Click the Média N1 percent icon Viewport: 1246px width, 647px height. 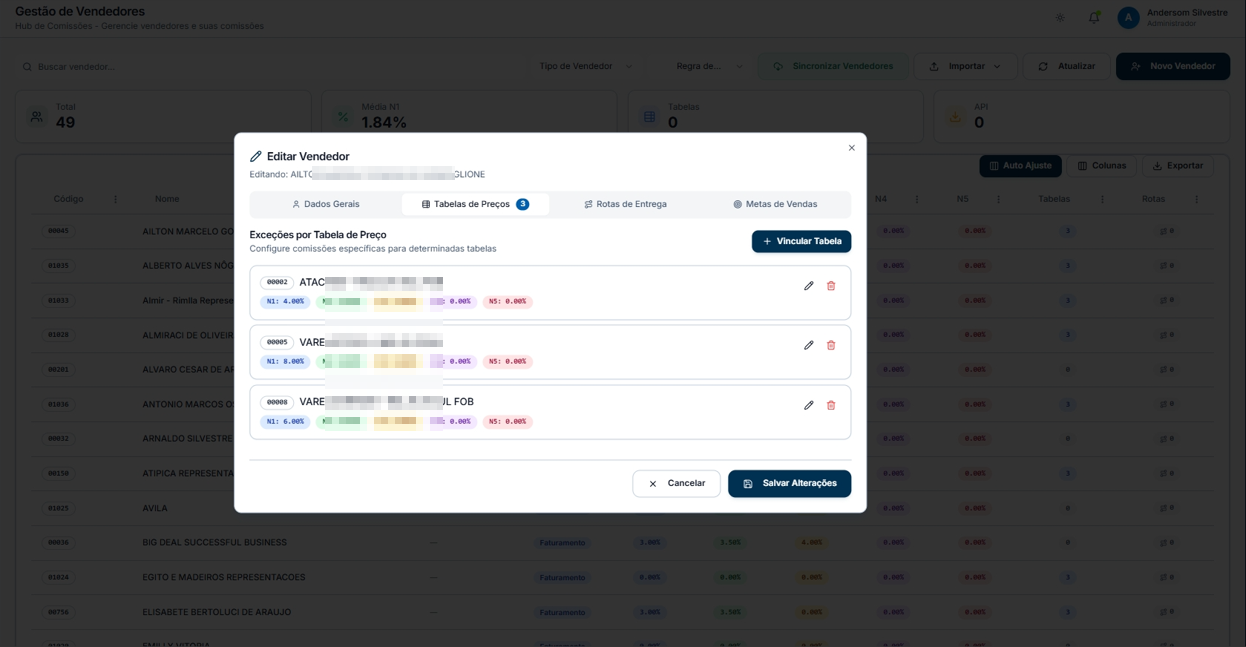click(343, 116)
